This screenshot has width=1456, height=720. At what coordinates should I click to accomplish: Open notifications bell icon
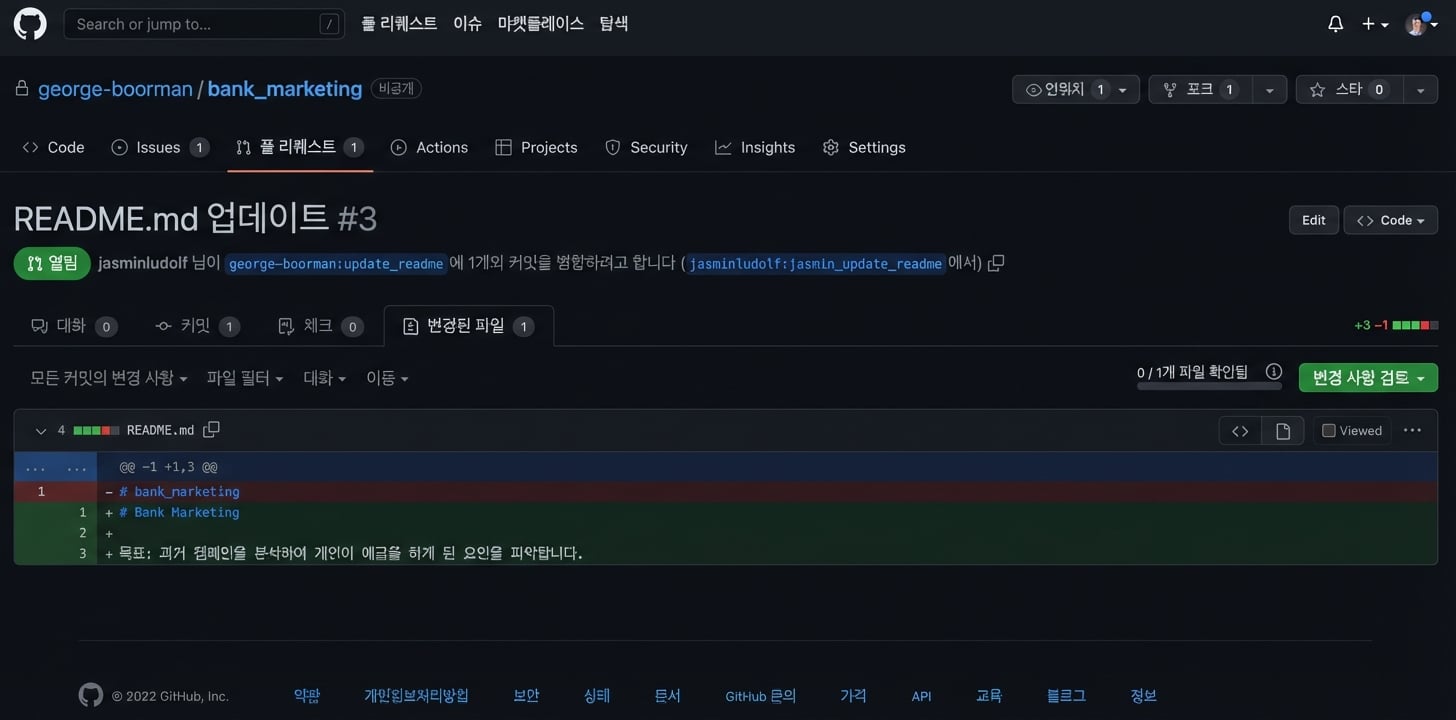click(x=1335, y=24)
